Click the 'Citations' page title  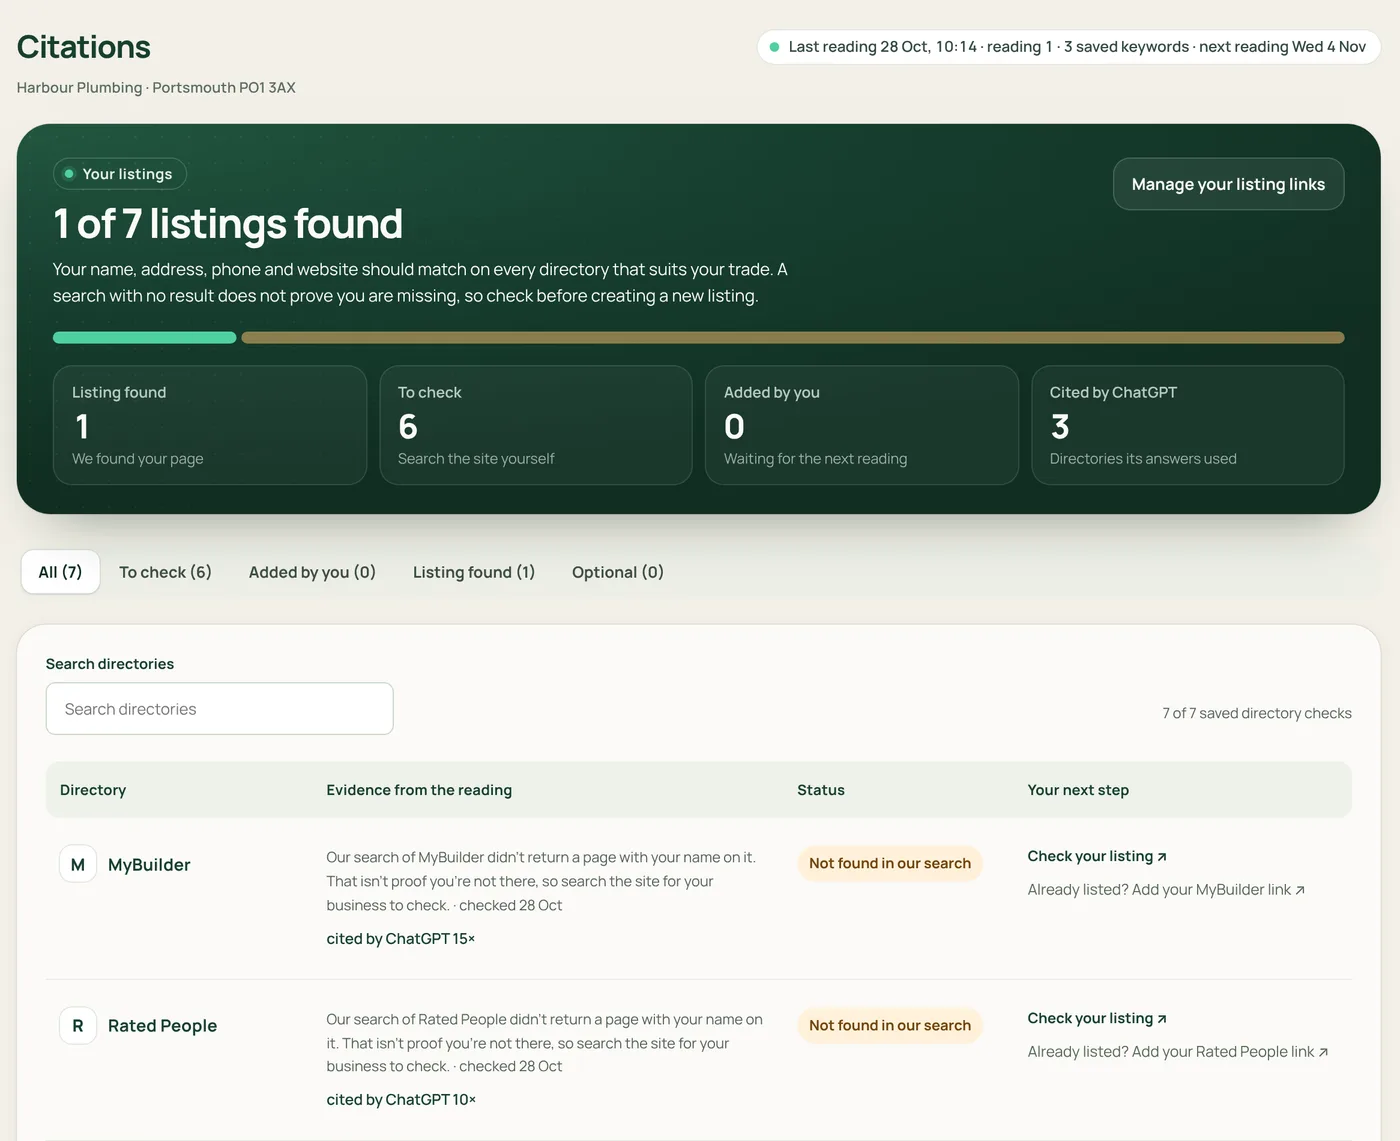point(84,47)
